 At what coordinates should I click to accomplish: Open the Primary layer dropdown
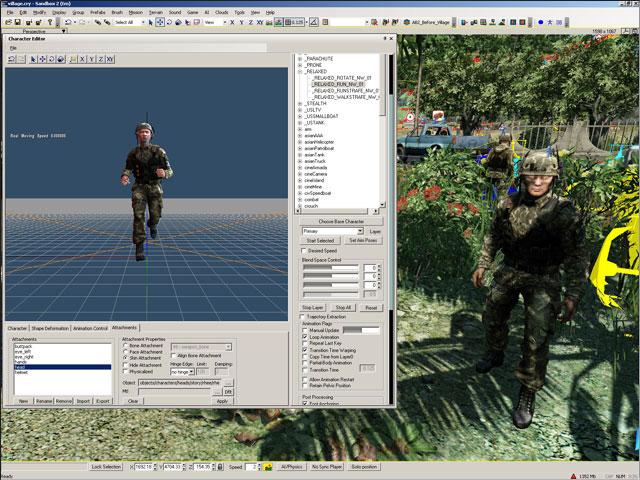360,231
